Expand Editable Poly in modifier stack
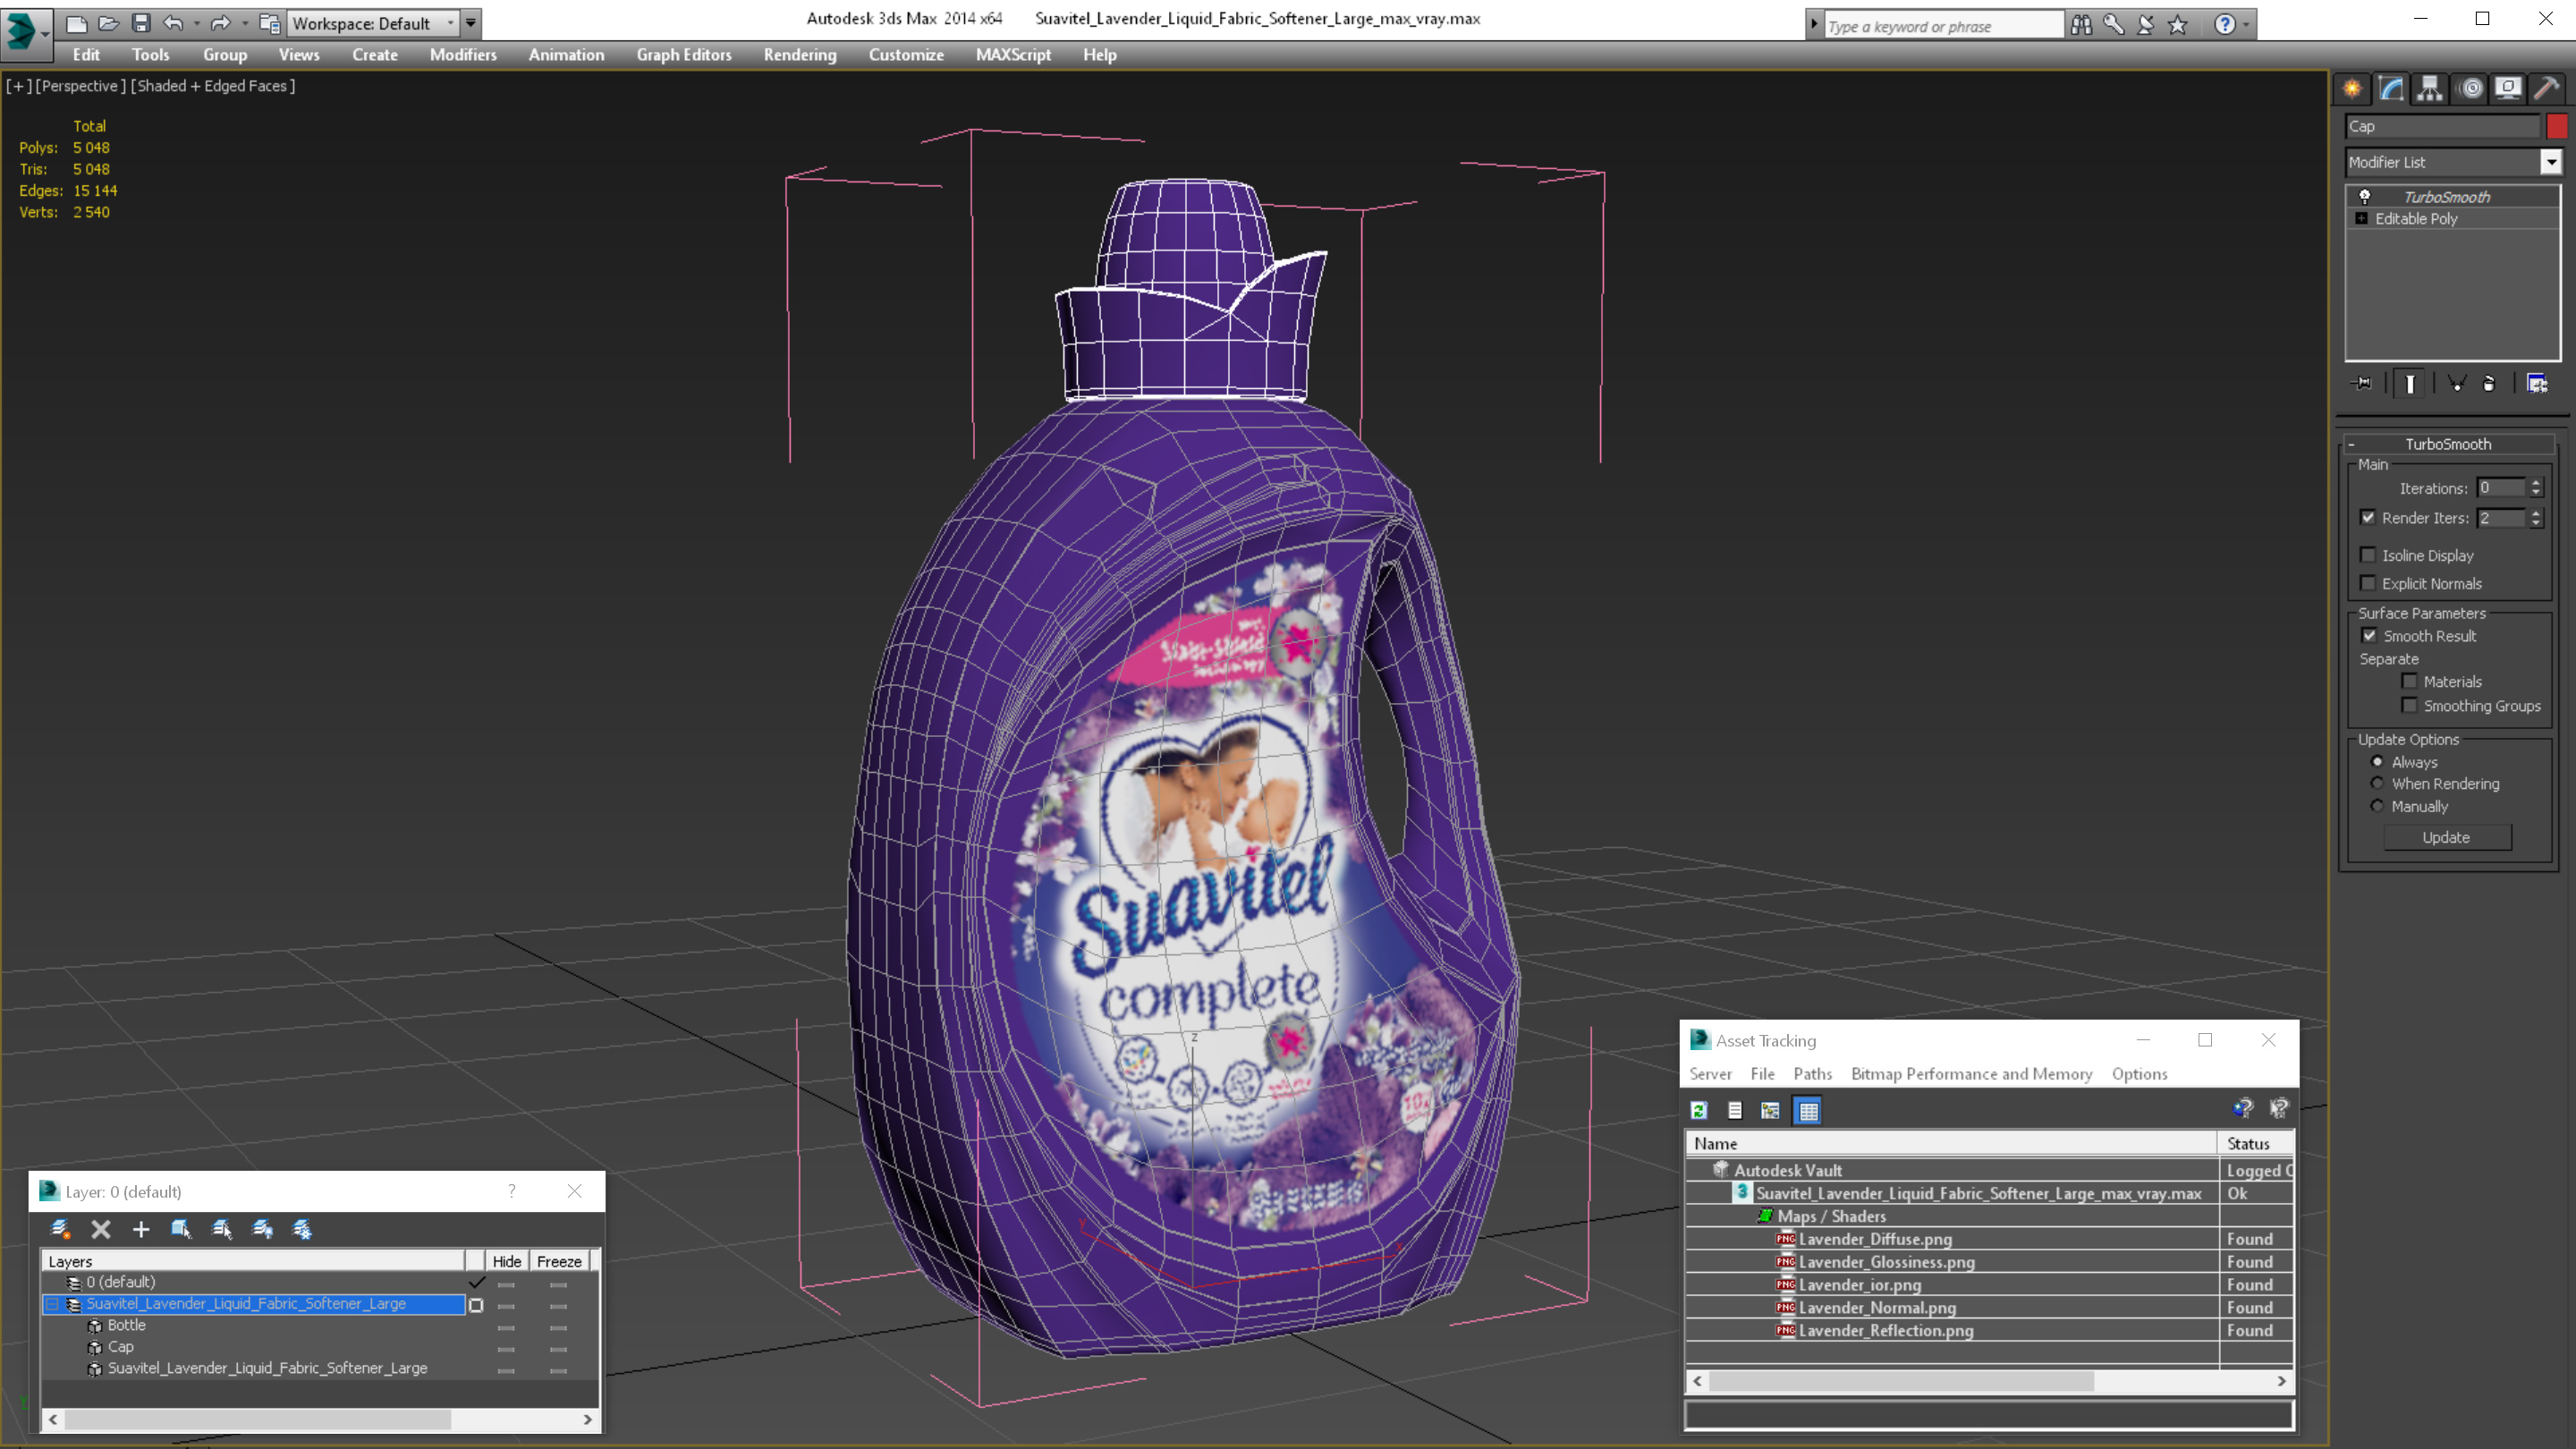 (2362, 219)
